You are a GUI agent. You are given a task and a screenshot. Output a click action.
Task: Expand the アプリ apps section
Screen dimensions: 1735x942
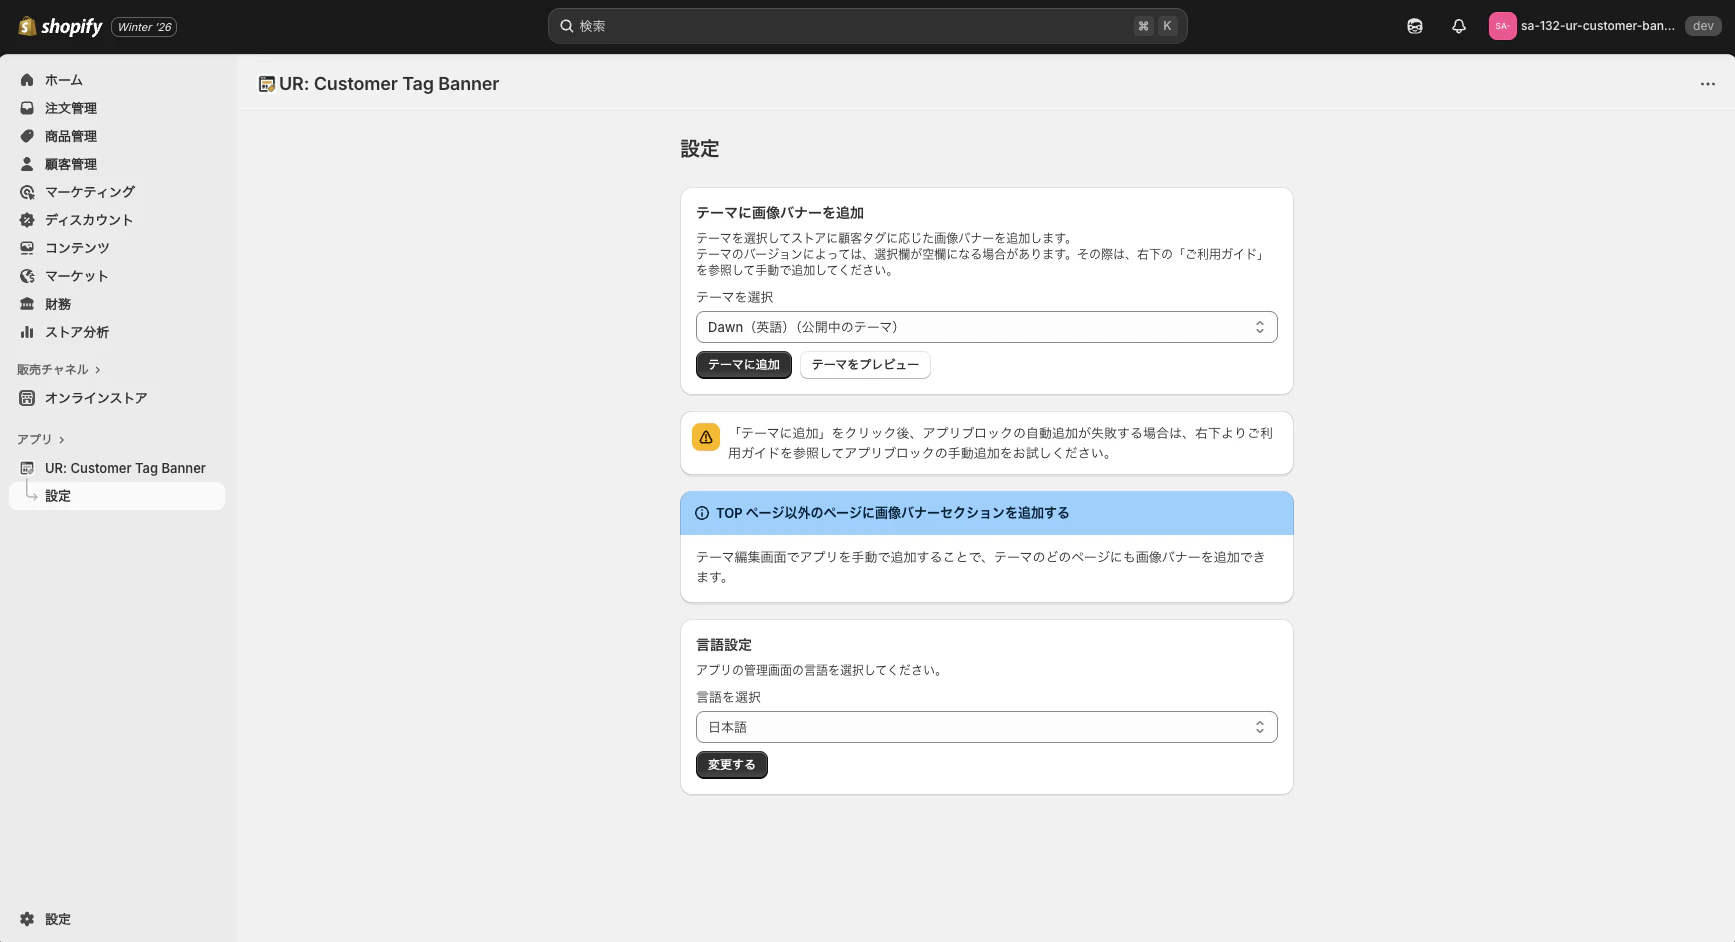click(41, 439)
